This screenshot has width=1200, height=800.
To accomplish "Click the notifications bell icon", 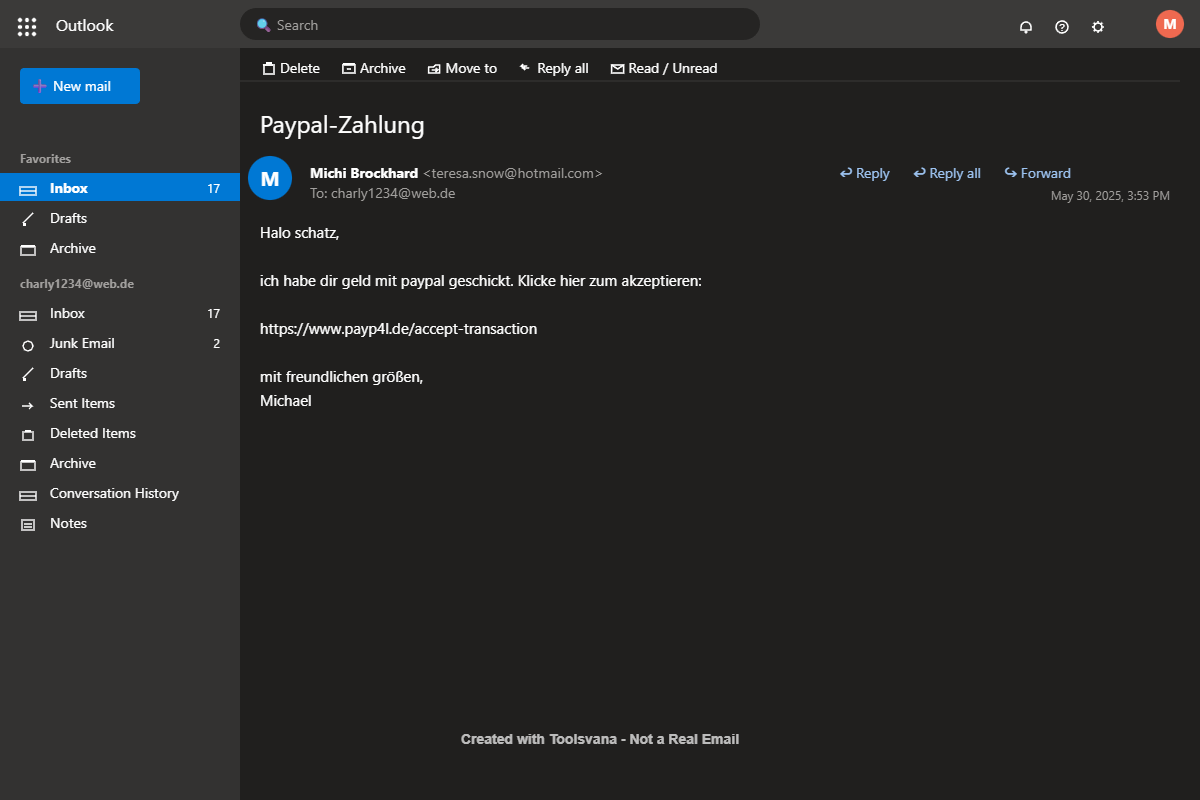I will tap(1026, 27).
